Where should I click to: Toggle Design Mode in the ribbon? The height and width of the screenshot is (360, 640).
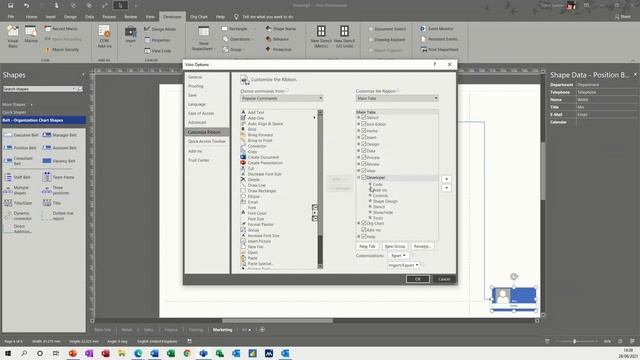click(x=160, y=29)
